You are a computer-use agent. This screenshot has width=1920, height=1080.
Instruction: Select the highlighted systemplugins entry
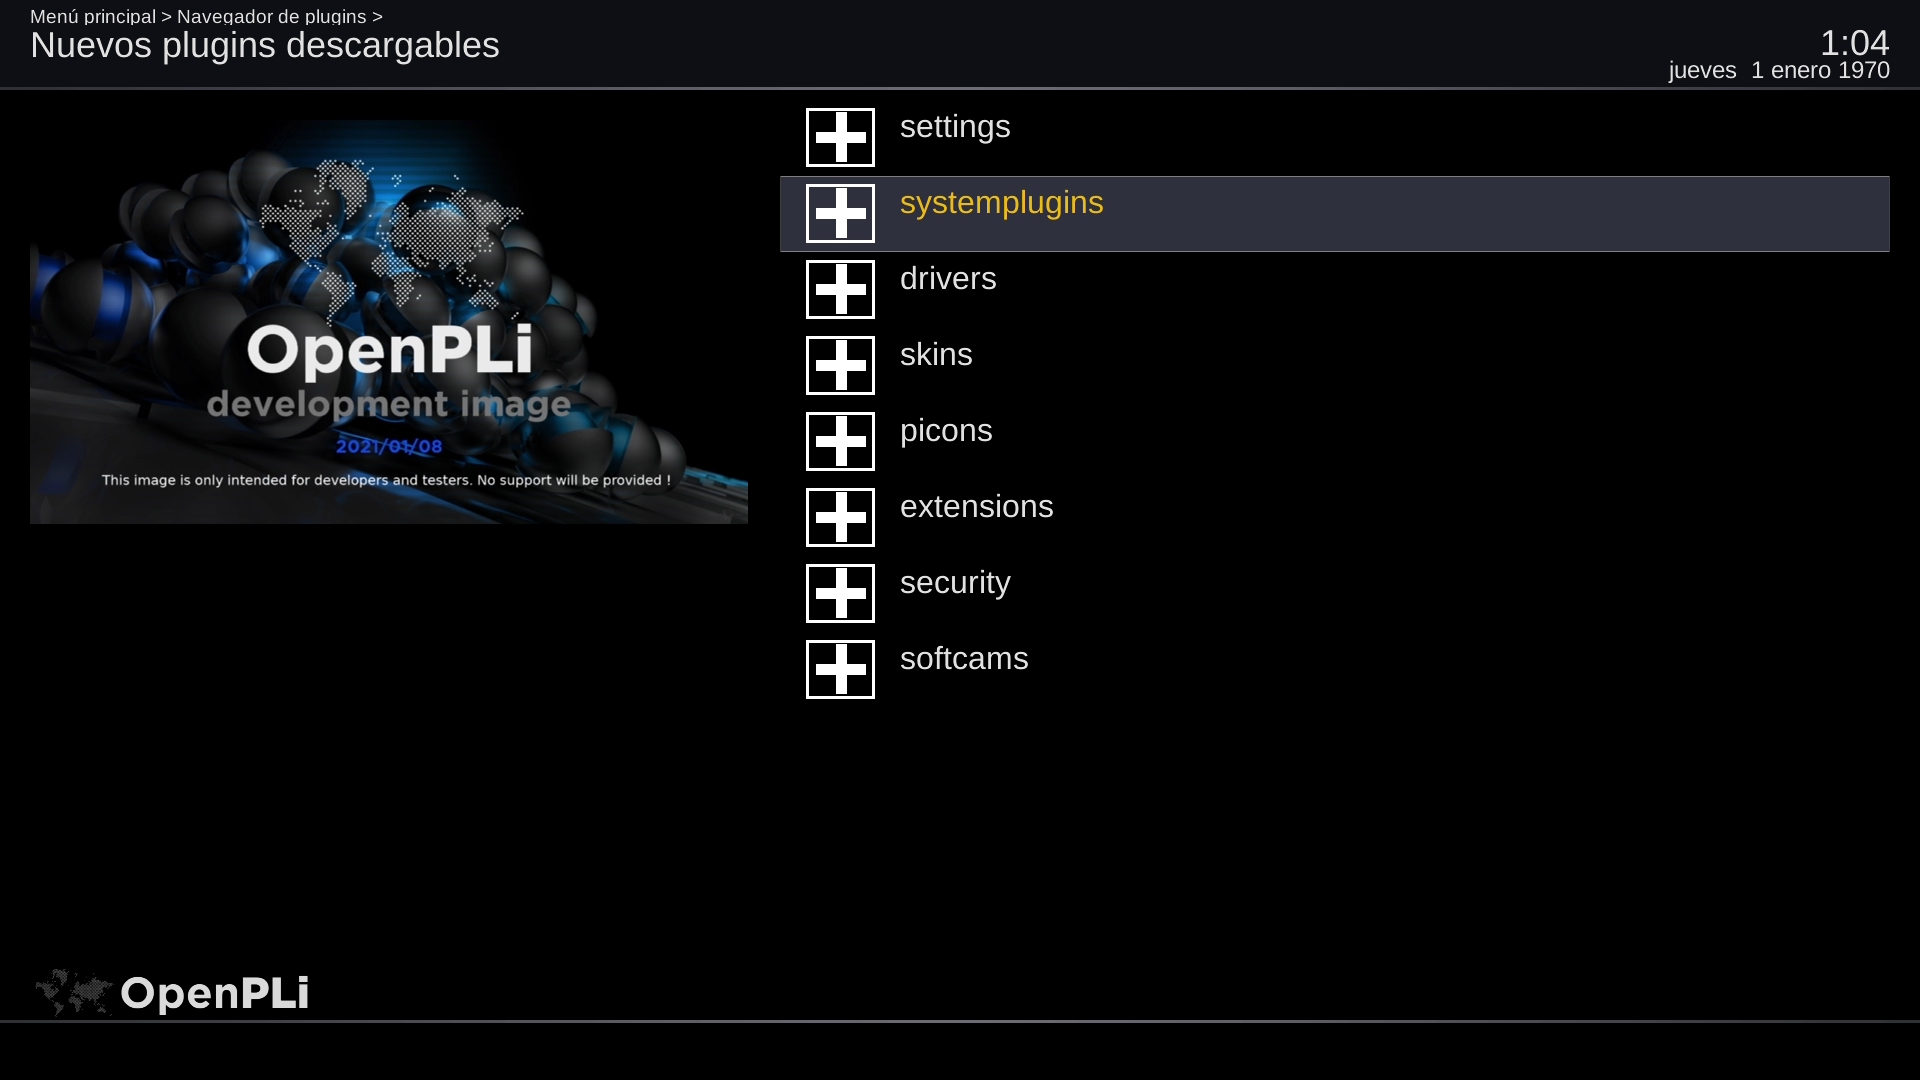(1001, 203)
